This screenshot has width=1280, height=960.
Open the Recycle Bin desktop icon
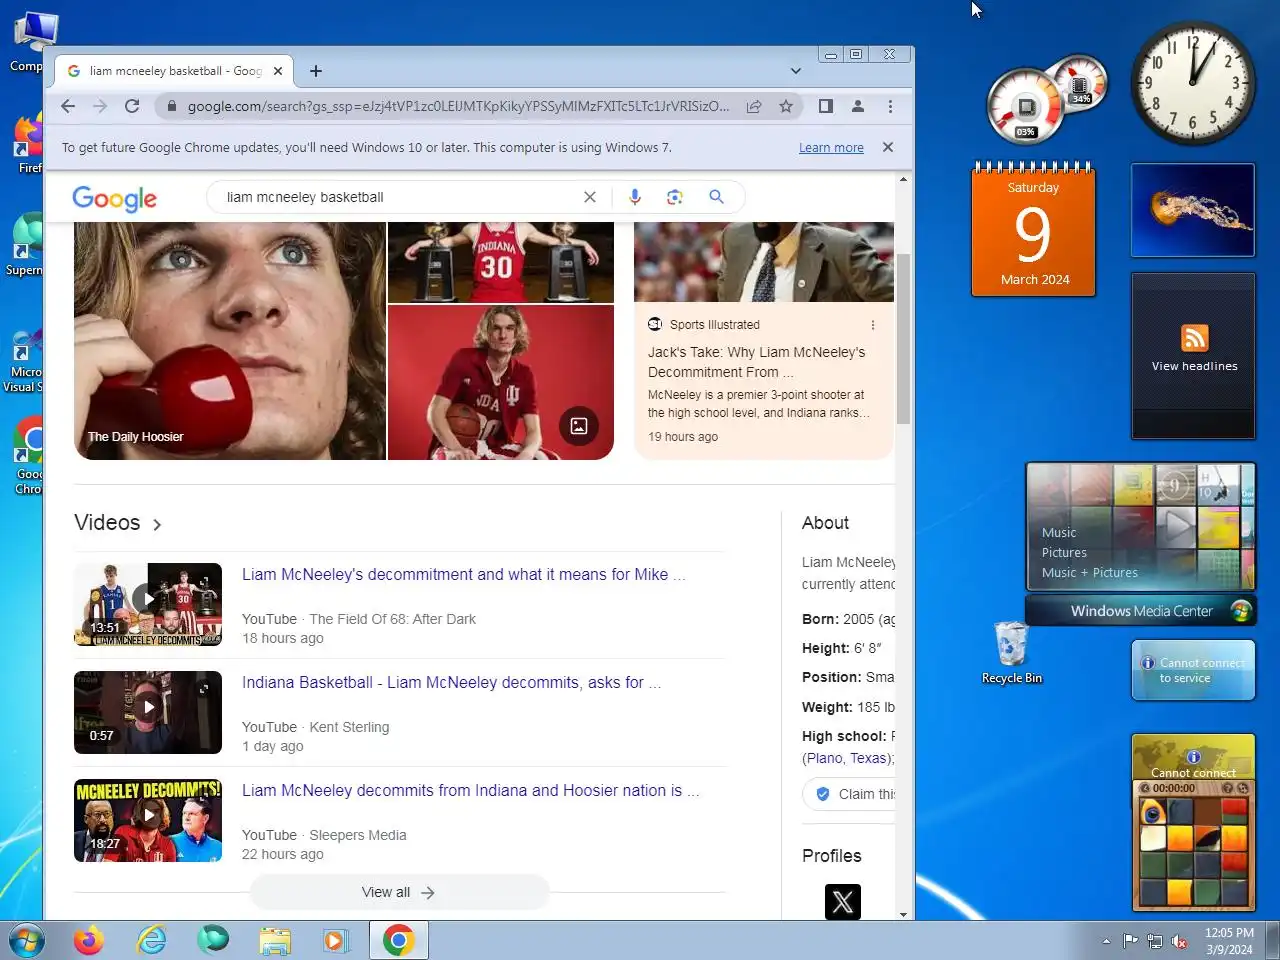click(x=1012, y=652)
